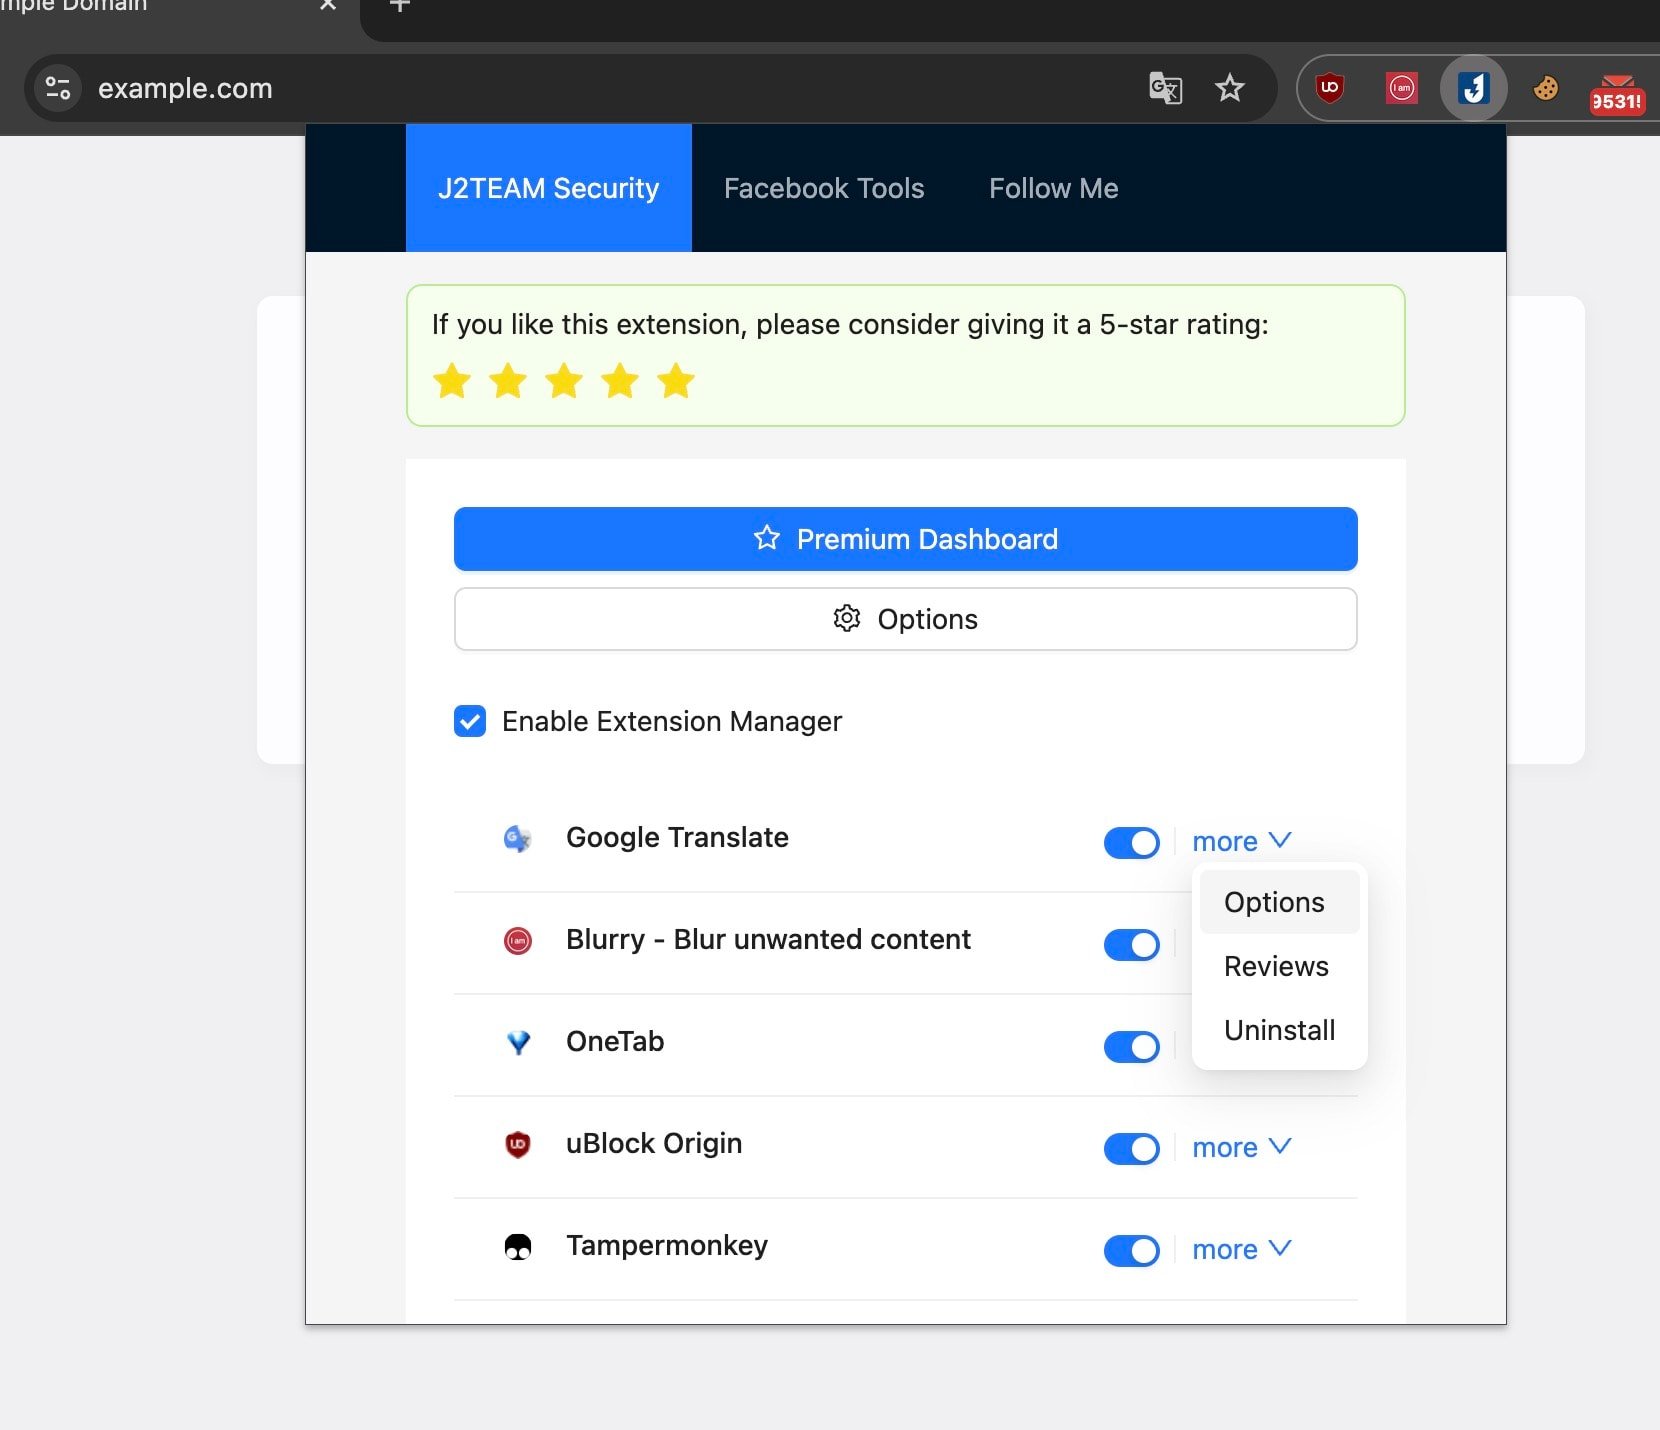This screenshot has height=1430, width=1660.
Task: Select Uninstall from the dropdown menu
Action: click(x=1279, y=1030)
